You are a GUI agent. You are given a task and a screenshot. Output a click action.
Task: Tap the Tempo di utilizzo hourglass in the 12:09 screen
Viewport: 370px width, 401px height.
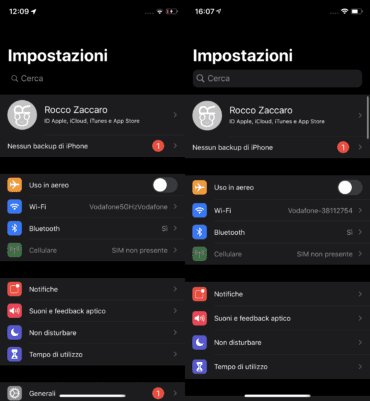tap(15, 354)
